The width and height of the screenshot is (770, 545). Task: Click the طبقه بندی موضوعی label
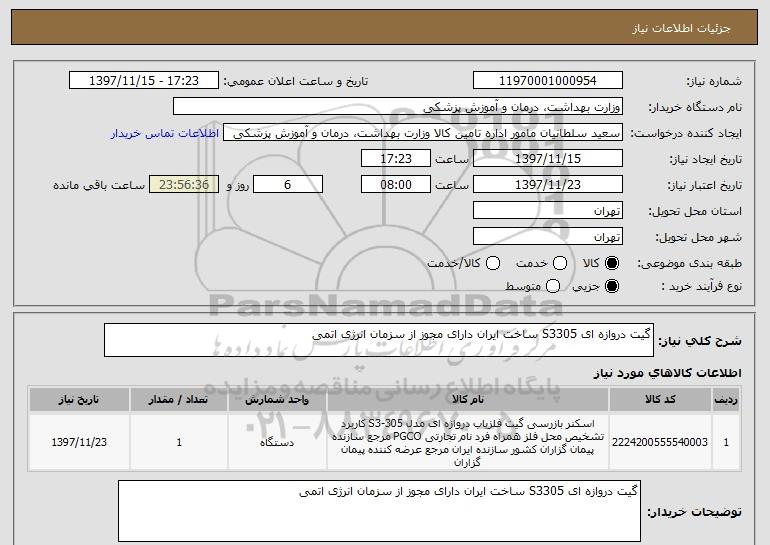pos(689,264)
